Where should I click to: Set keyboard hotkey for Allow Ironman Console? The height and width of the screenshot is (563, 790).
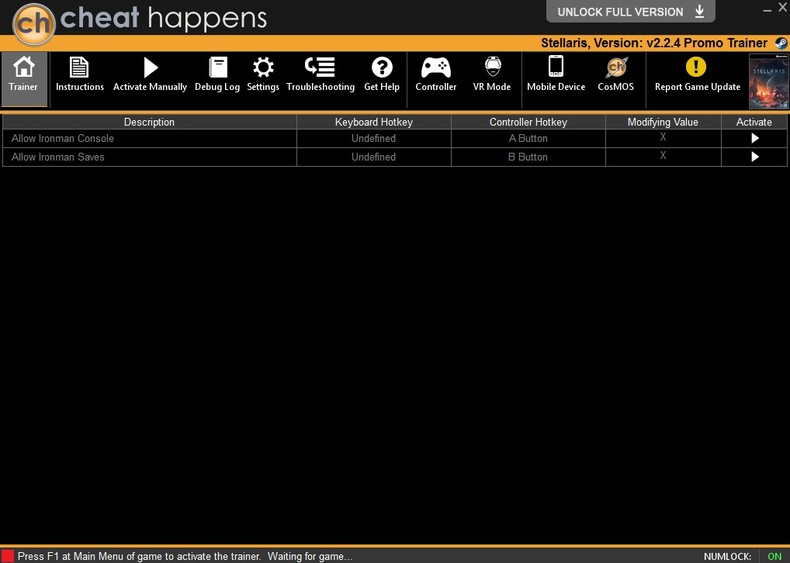373,138
